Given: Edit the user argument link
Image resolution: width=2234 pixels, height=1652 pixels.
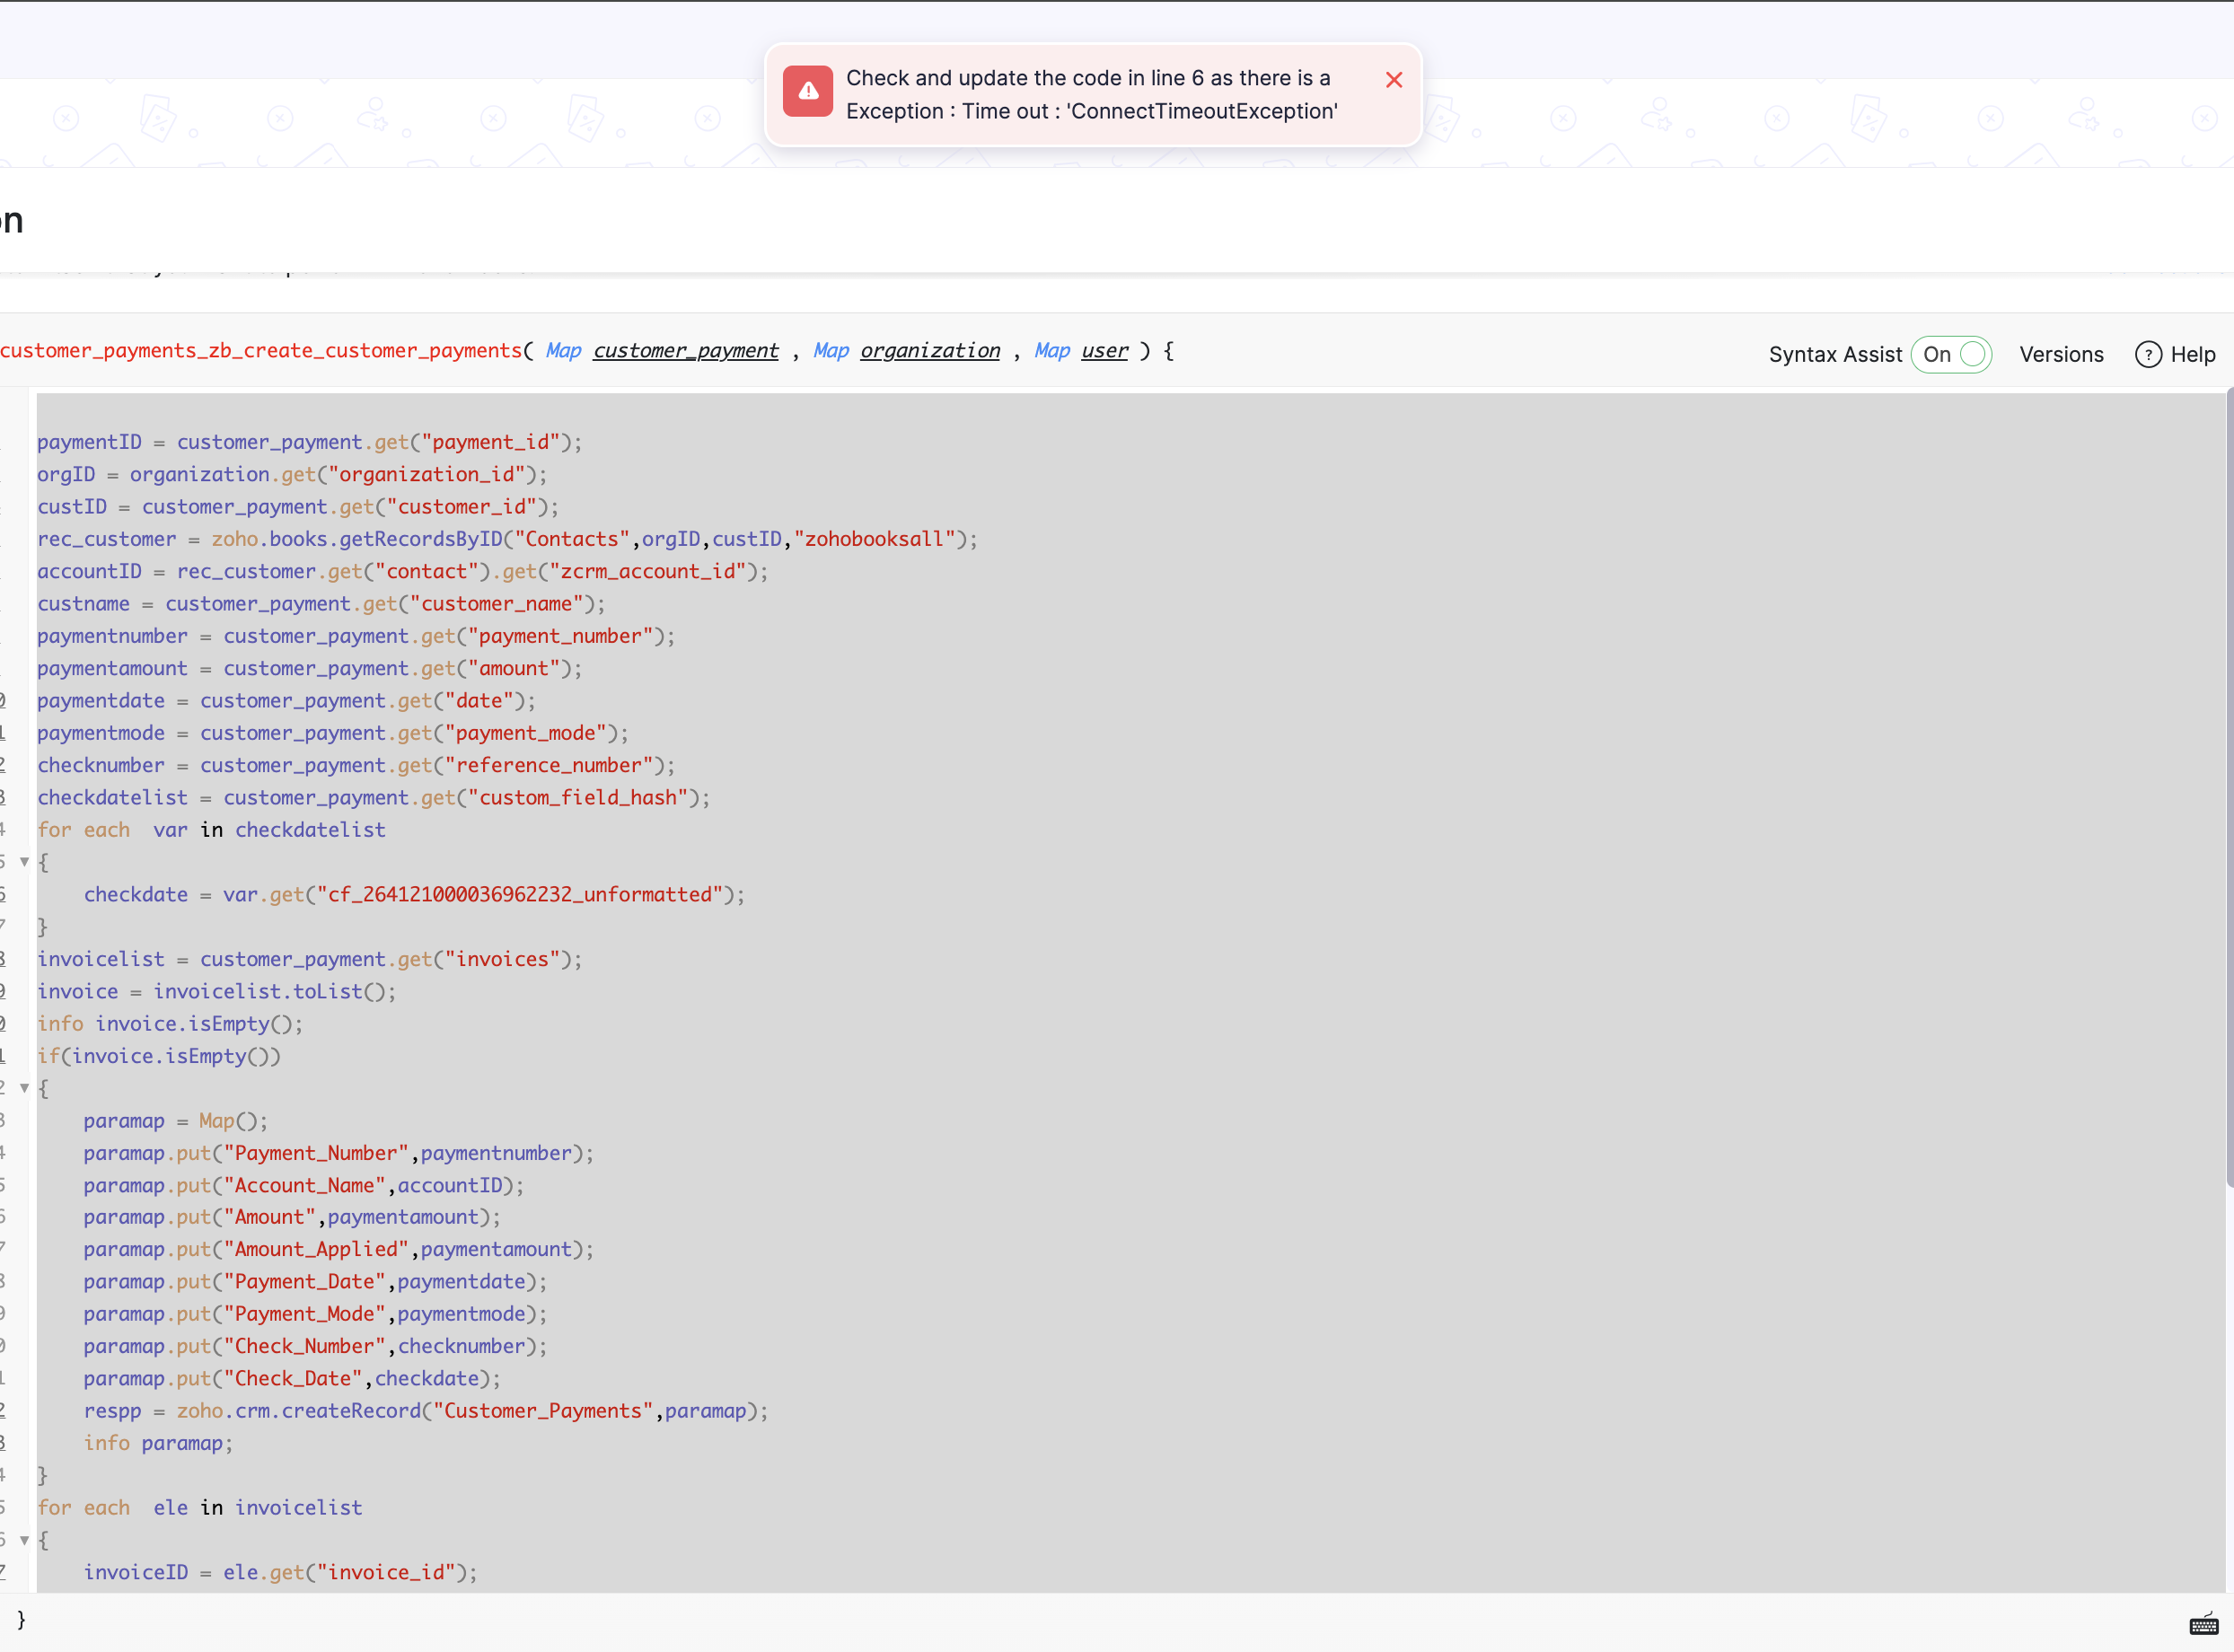Looking at the screenshot, I should pyautogui.click(x=1104, y=351).
